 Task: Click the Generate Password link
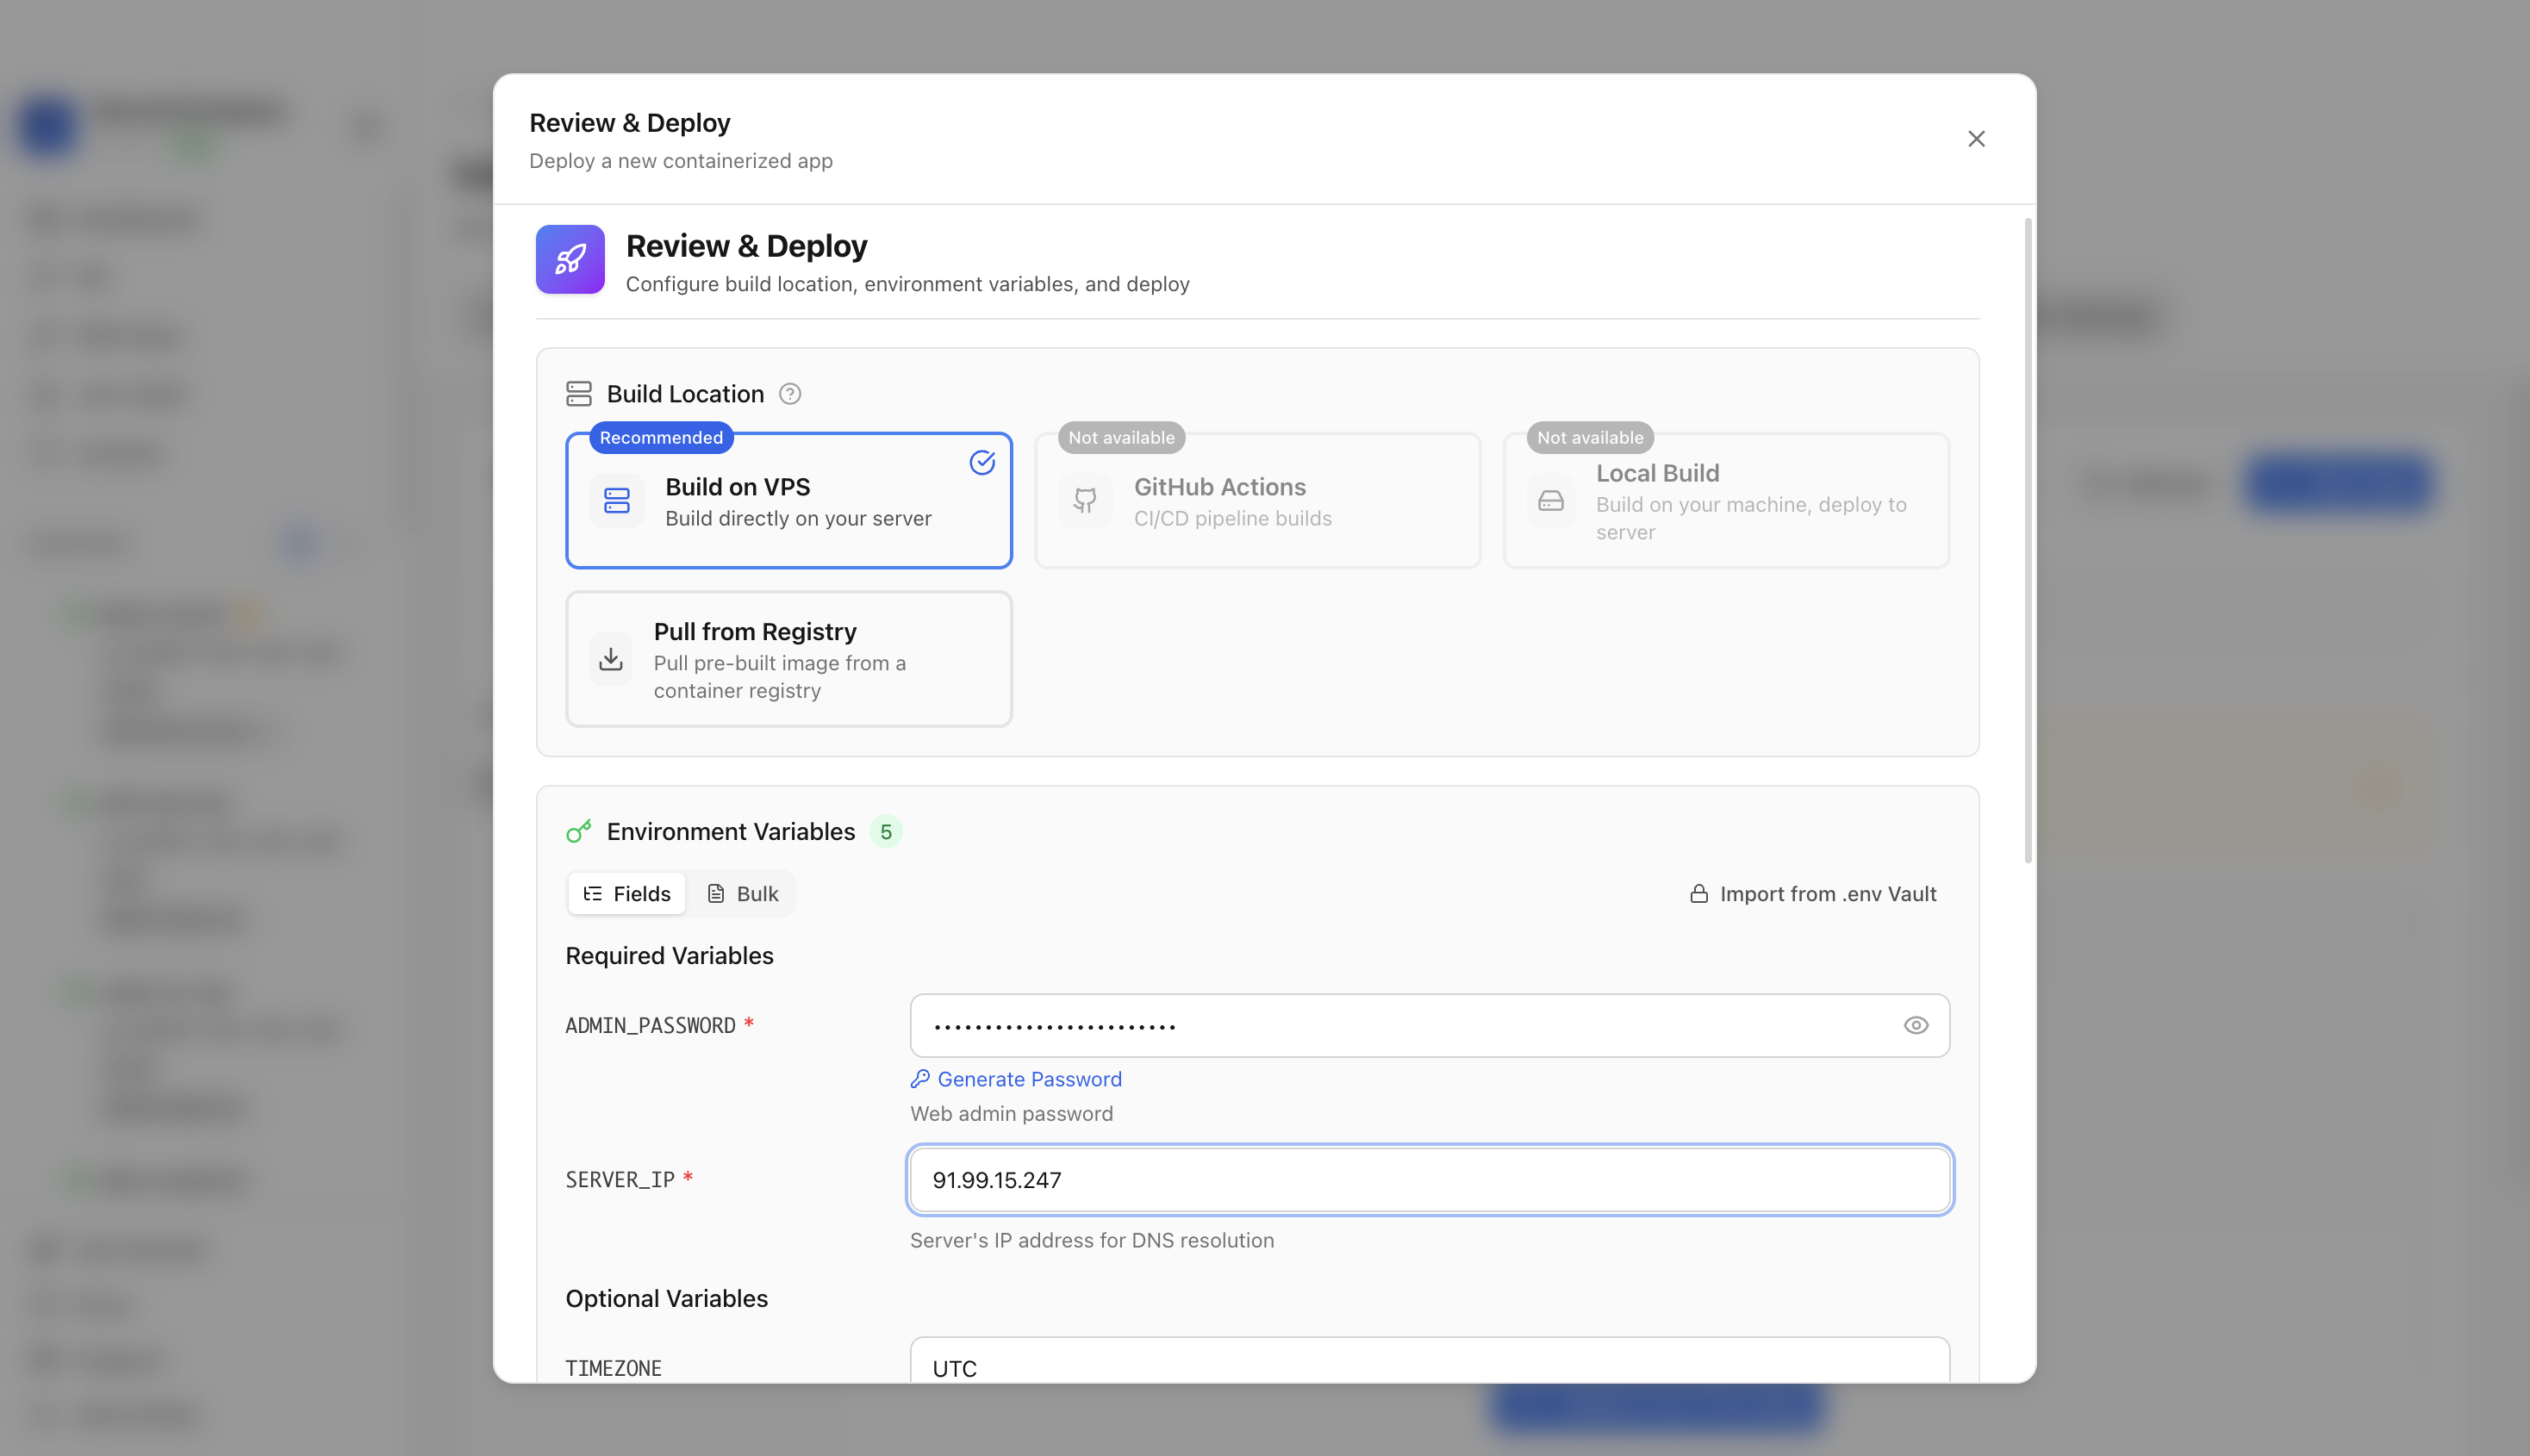1016,1079
